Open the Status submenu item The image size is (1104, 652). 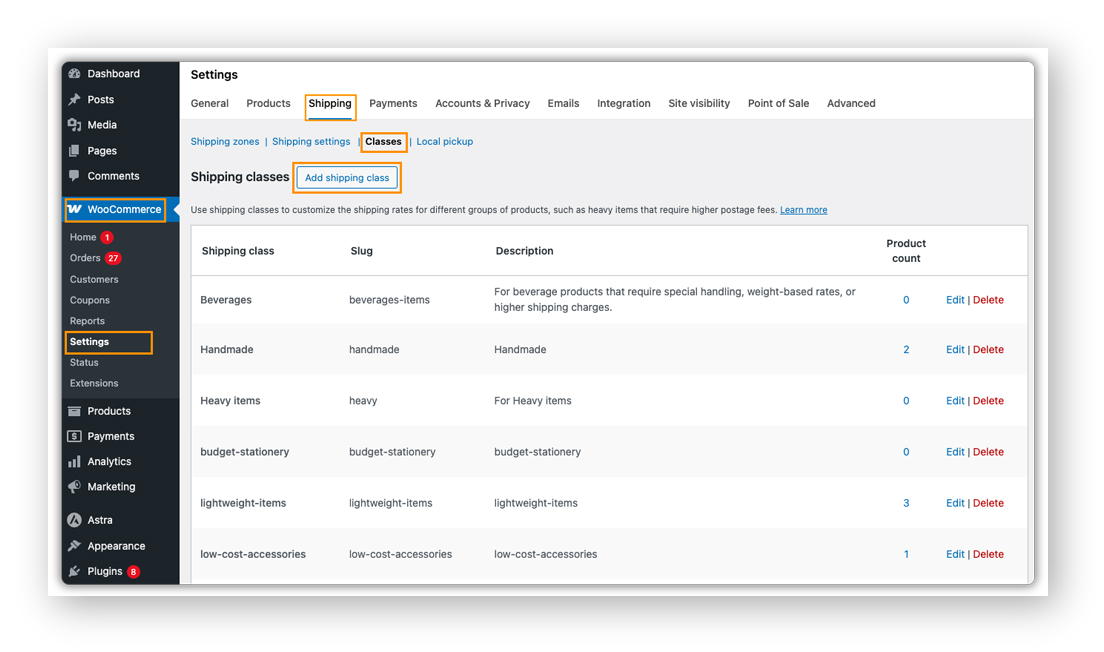pos(84,363)
